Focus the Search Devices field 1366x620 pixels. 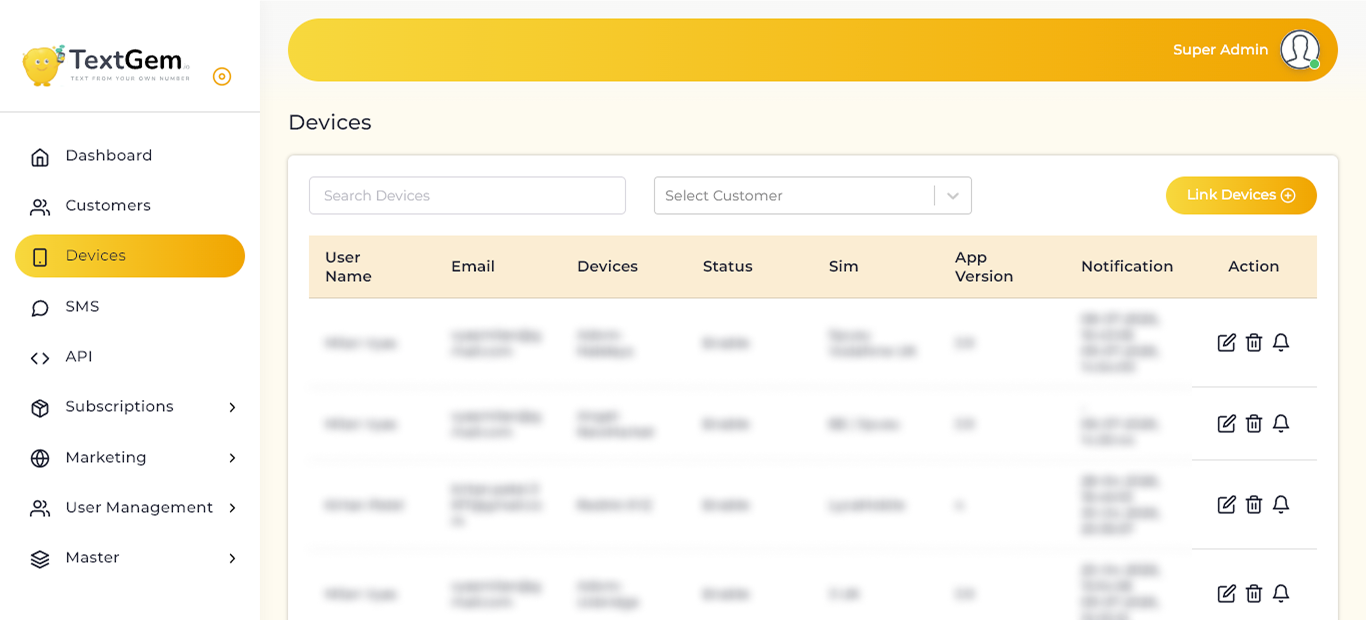pyautogui.click(x=467, y=196)
